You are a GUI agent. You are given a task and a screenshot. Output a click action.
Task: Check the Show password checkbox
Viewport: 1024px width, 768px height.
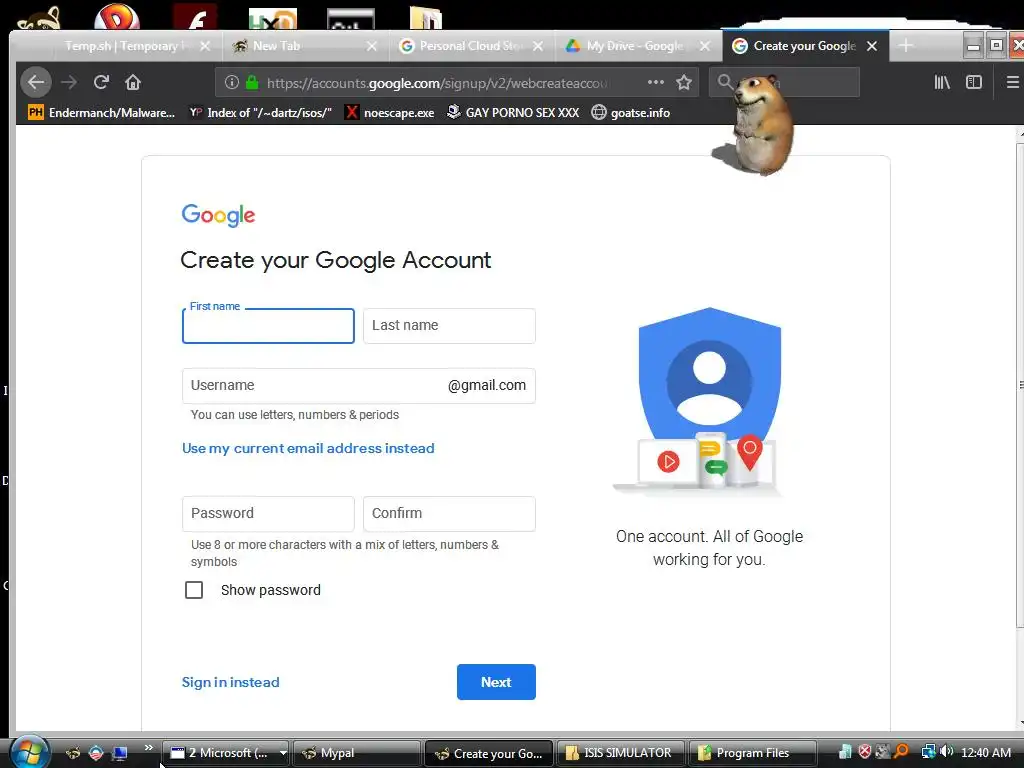pos(194,590)
